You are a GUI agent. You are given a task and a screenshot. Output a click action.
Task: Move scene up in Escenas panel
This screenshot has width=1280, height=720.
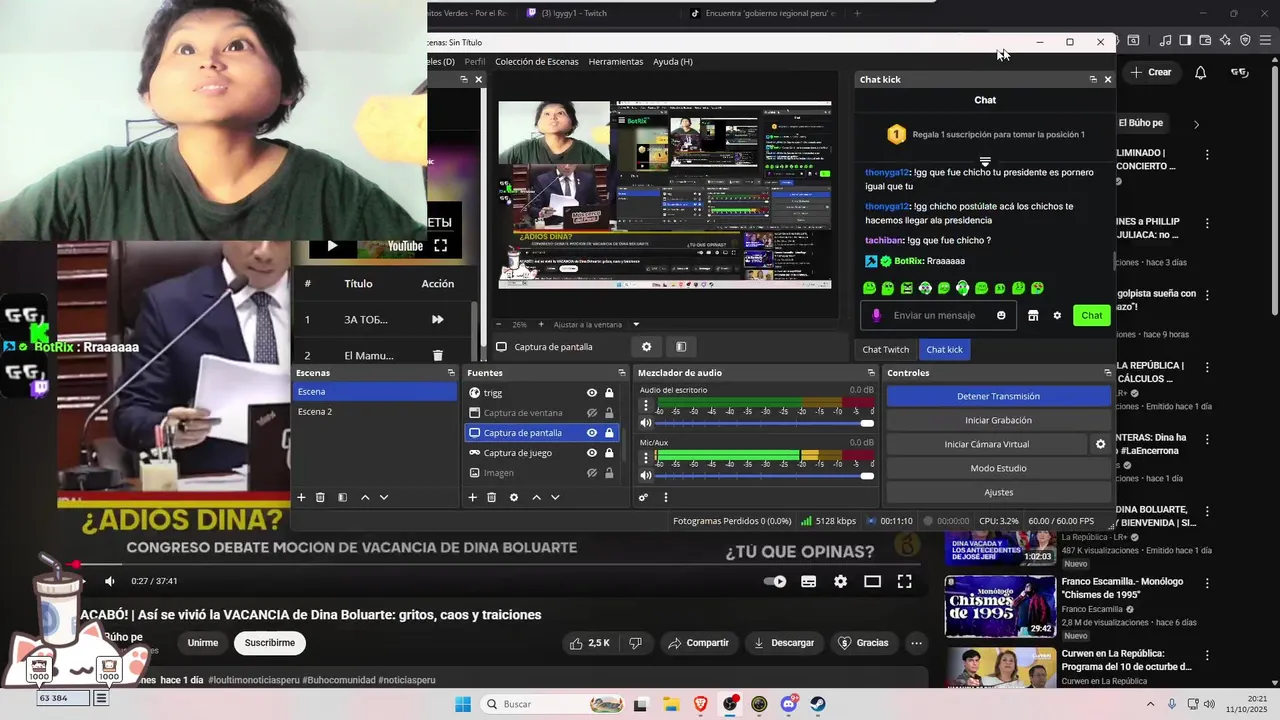click(365, 497)
